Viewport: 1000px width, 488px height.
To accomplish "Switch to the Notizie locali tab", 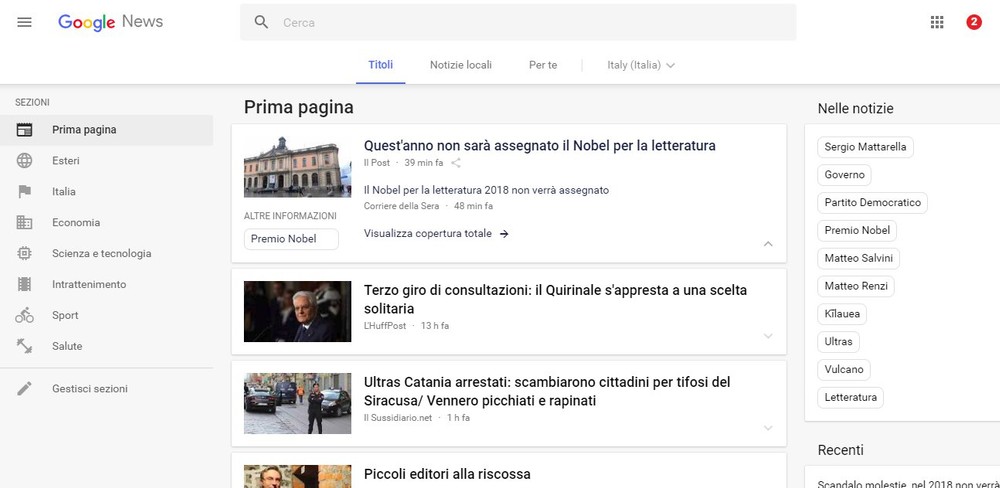I will (x=460, y=65).
